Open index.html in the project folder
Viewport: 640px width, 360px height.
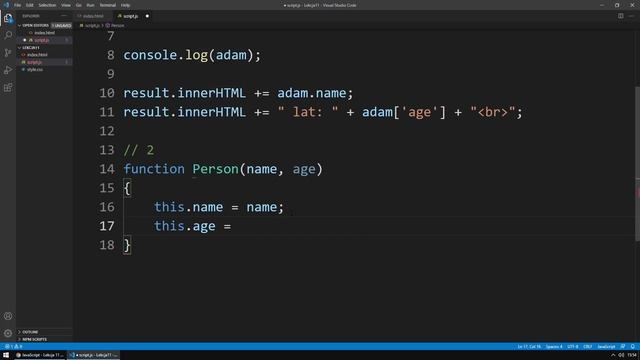37,55
